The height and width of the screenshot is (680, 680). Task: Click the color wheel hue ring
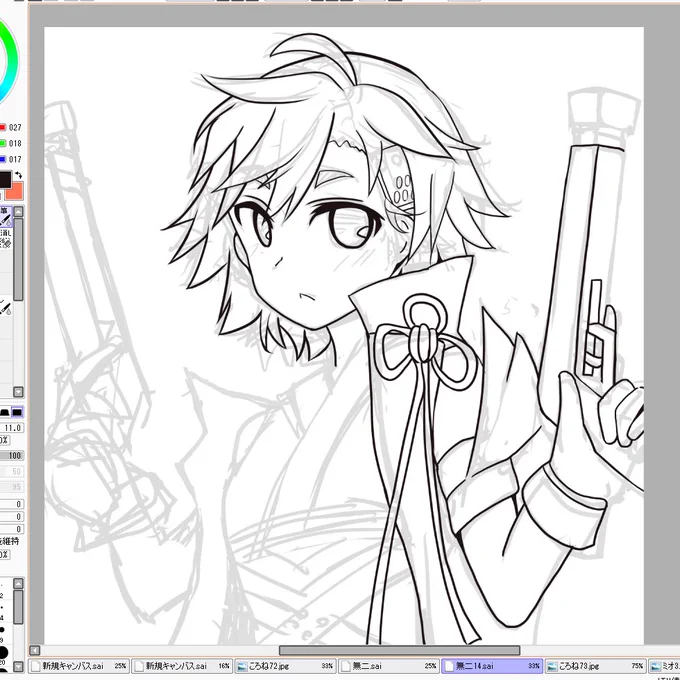13,61
